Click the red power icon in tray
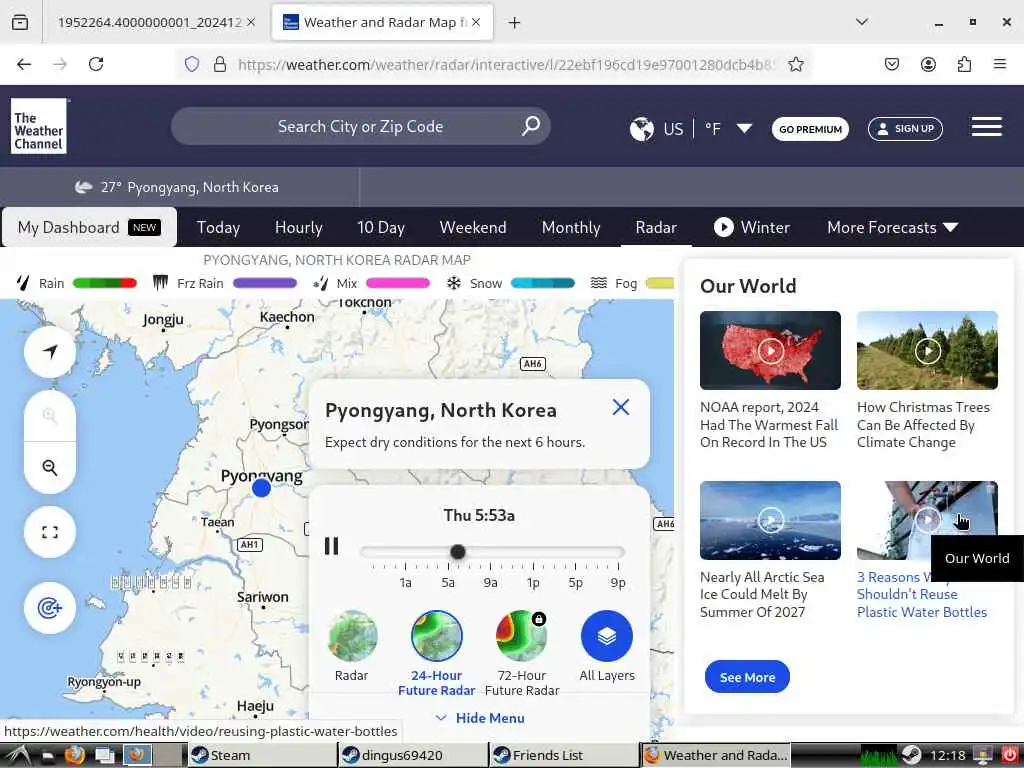The height and width of the screenshot is (768, 1024). pyautogui.click(x=1010, y=755)
